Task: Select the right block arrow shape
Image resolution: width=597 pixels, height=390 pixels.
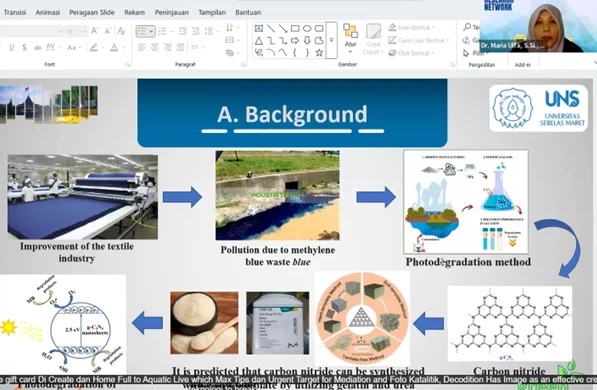Action: point(295,40)
